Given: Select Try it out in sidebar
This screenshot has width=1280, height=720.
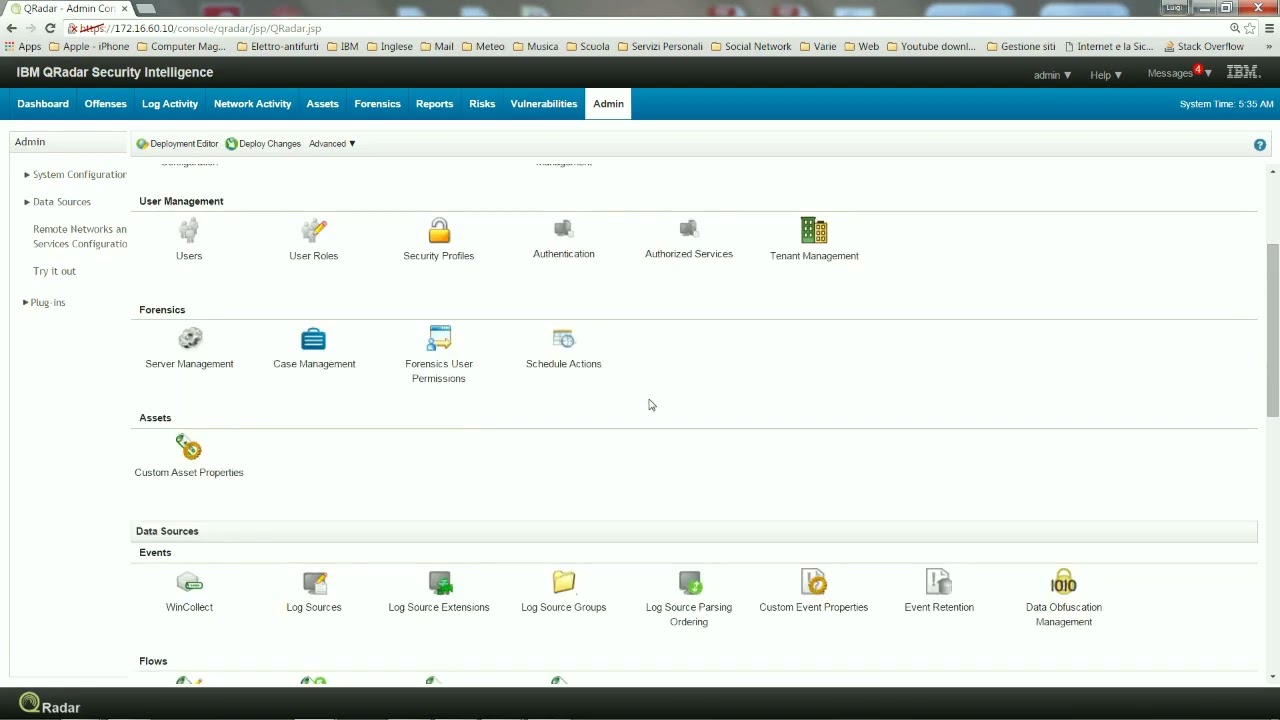Looking at the screenshot, I should tap(54, 271).
